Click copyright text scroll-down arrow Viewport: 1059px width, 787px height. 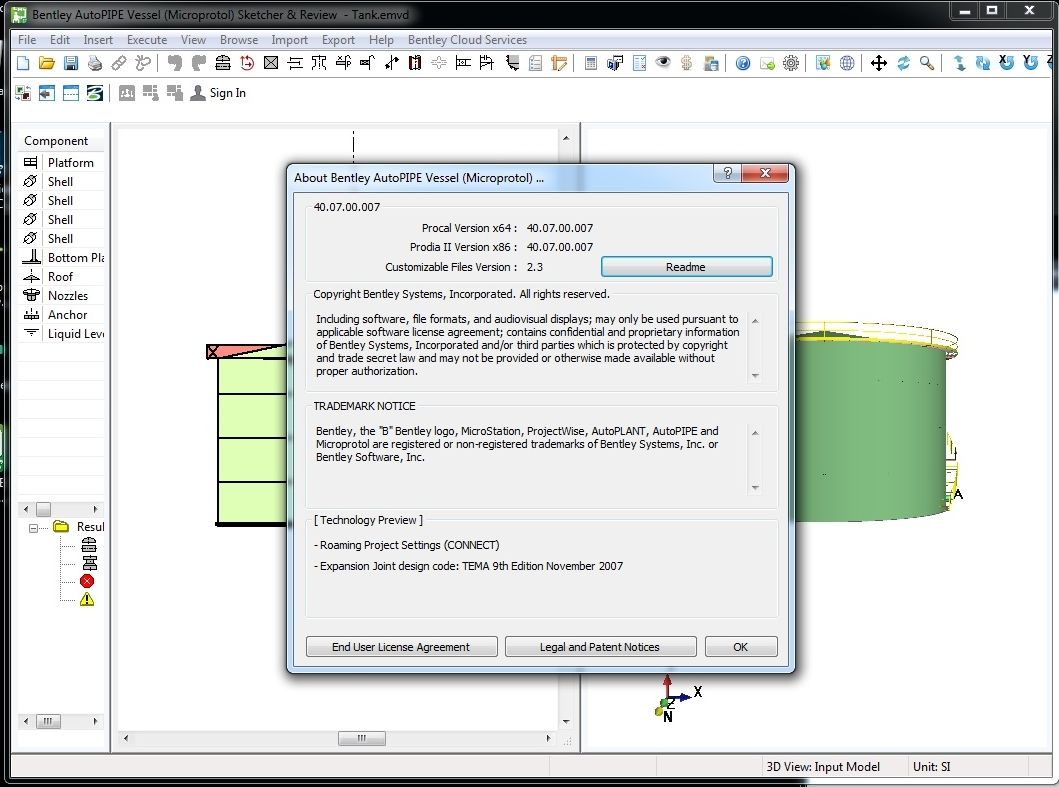pos(755,376)
